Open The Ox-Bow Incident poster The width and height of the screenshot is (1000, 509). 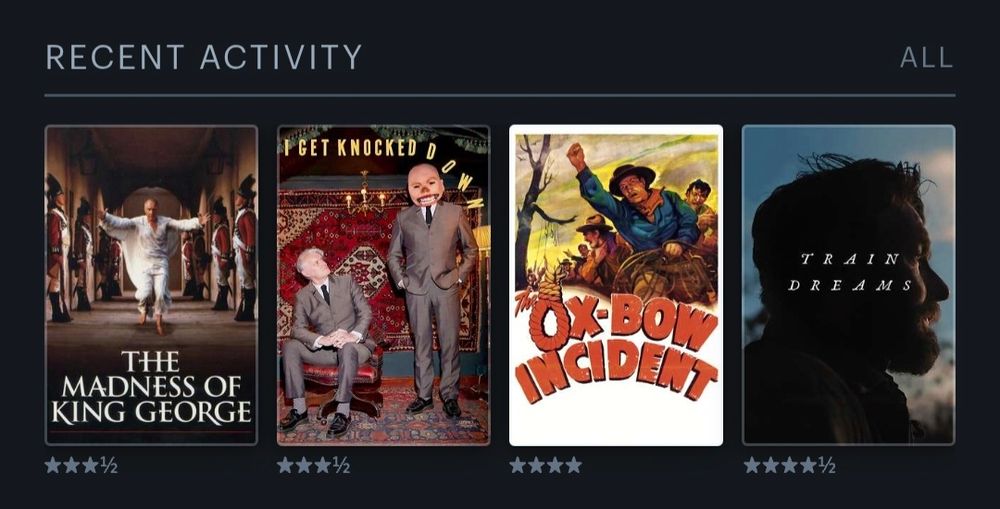pyautogui.click(x=616, y=285)
